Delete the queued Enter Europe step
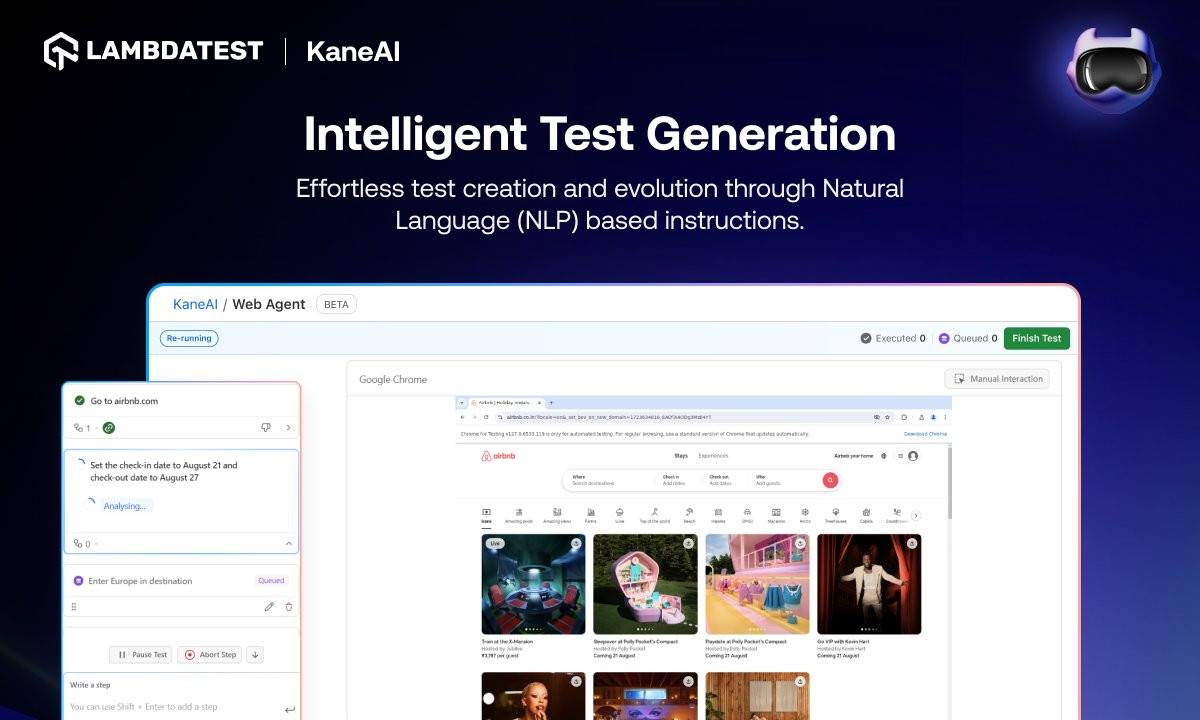The image size is (1200, 720). (x=289, y=606)
